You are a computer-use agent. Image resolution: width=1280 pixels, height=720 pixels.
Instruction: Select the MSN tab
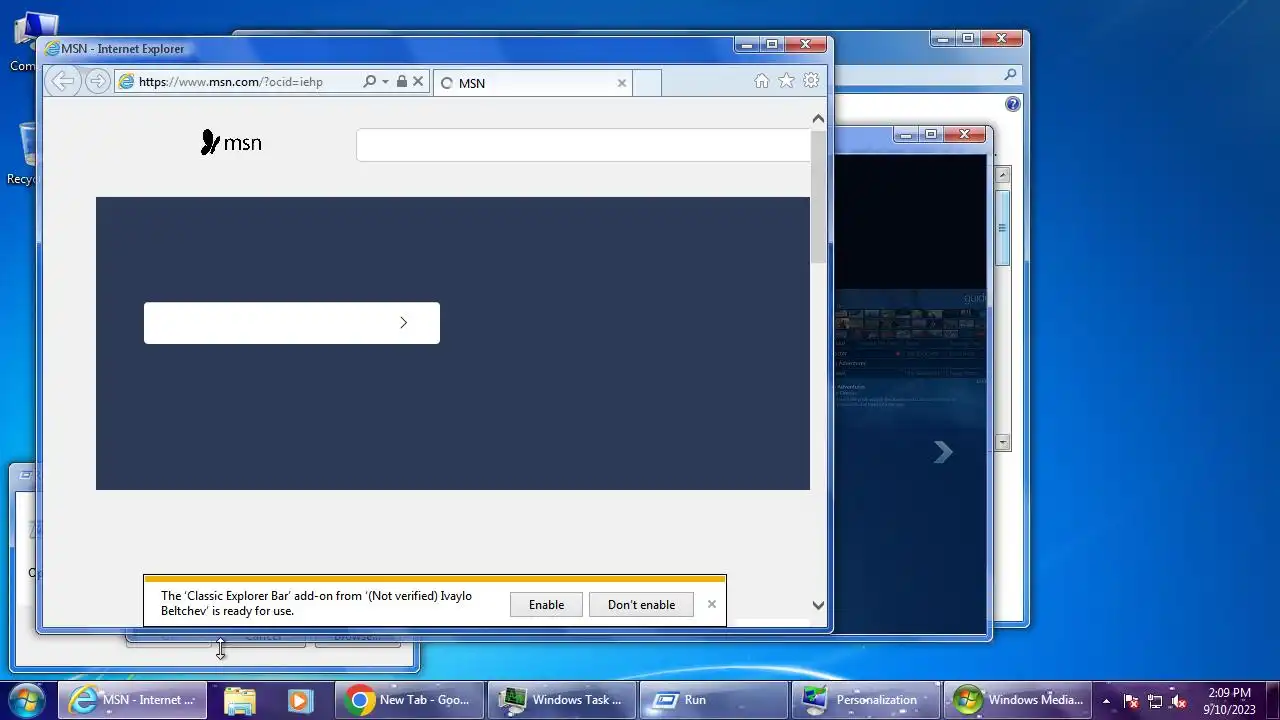click(x=532, y=83)
